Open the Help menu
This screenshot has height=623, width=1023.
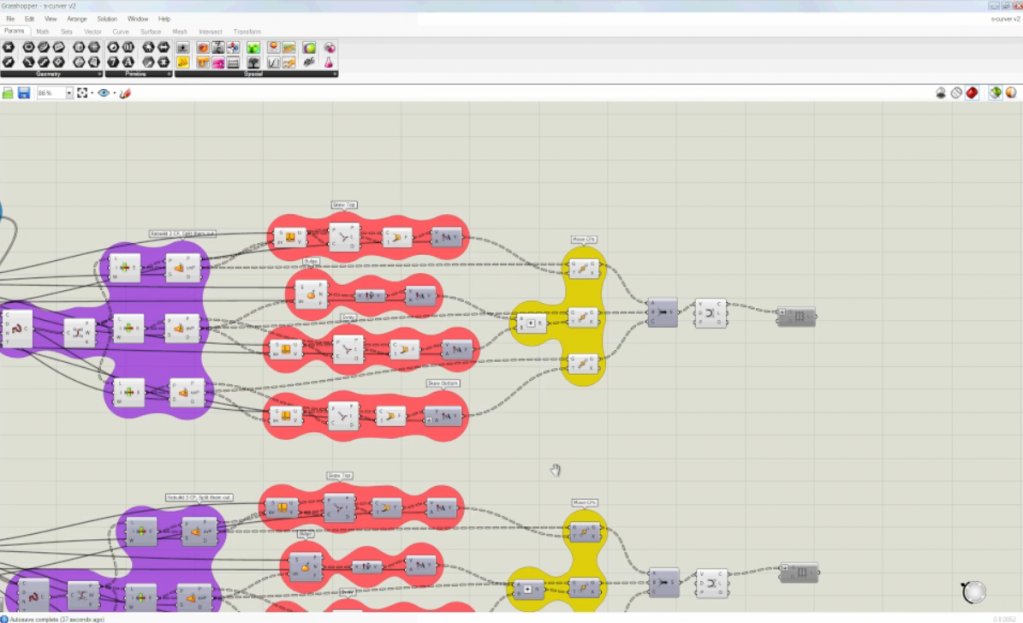(x=164, y=19)
